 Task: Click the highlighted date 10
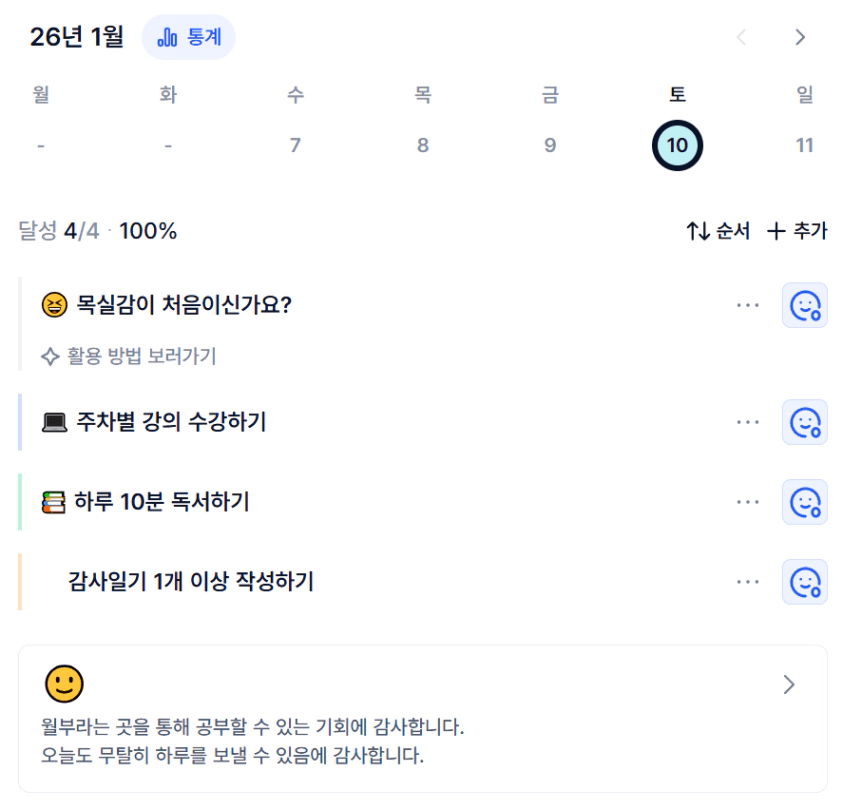[x=677, y=145]
